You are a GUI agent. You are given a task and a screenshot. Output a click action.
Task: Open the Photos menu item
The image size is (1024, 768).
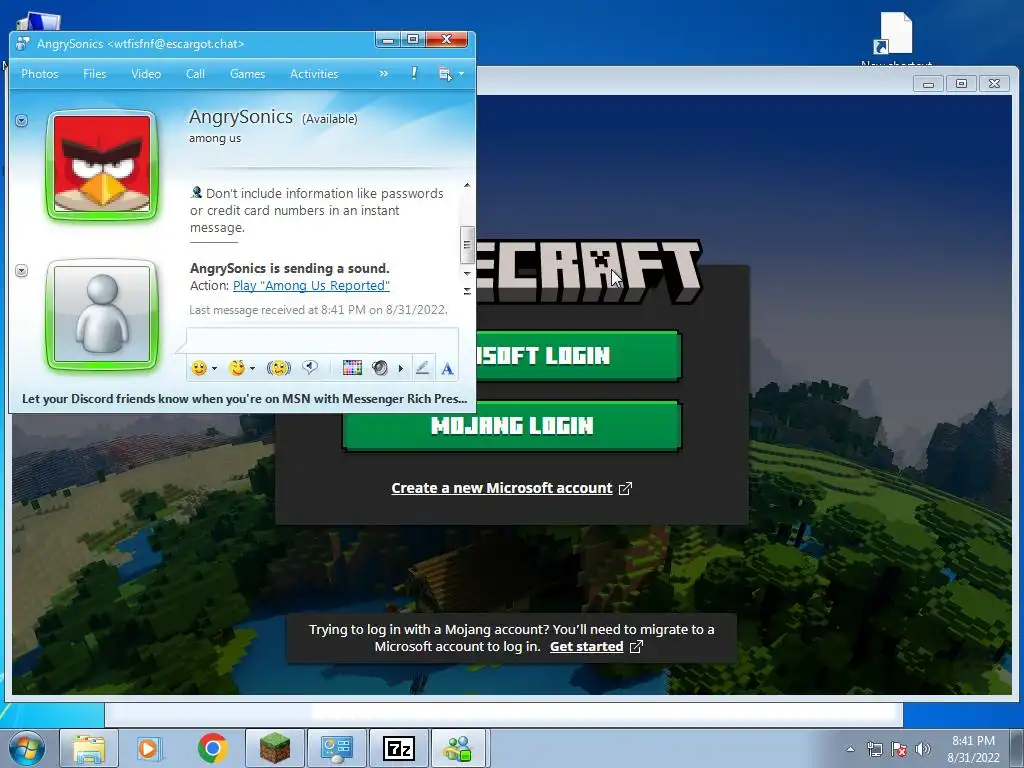click(40, 74)
